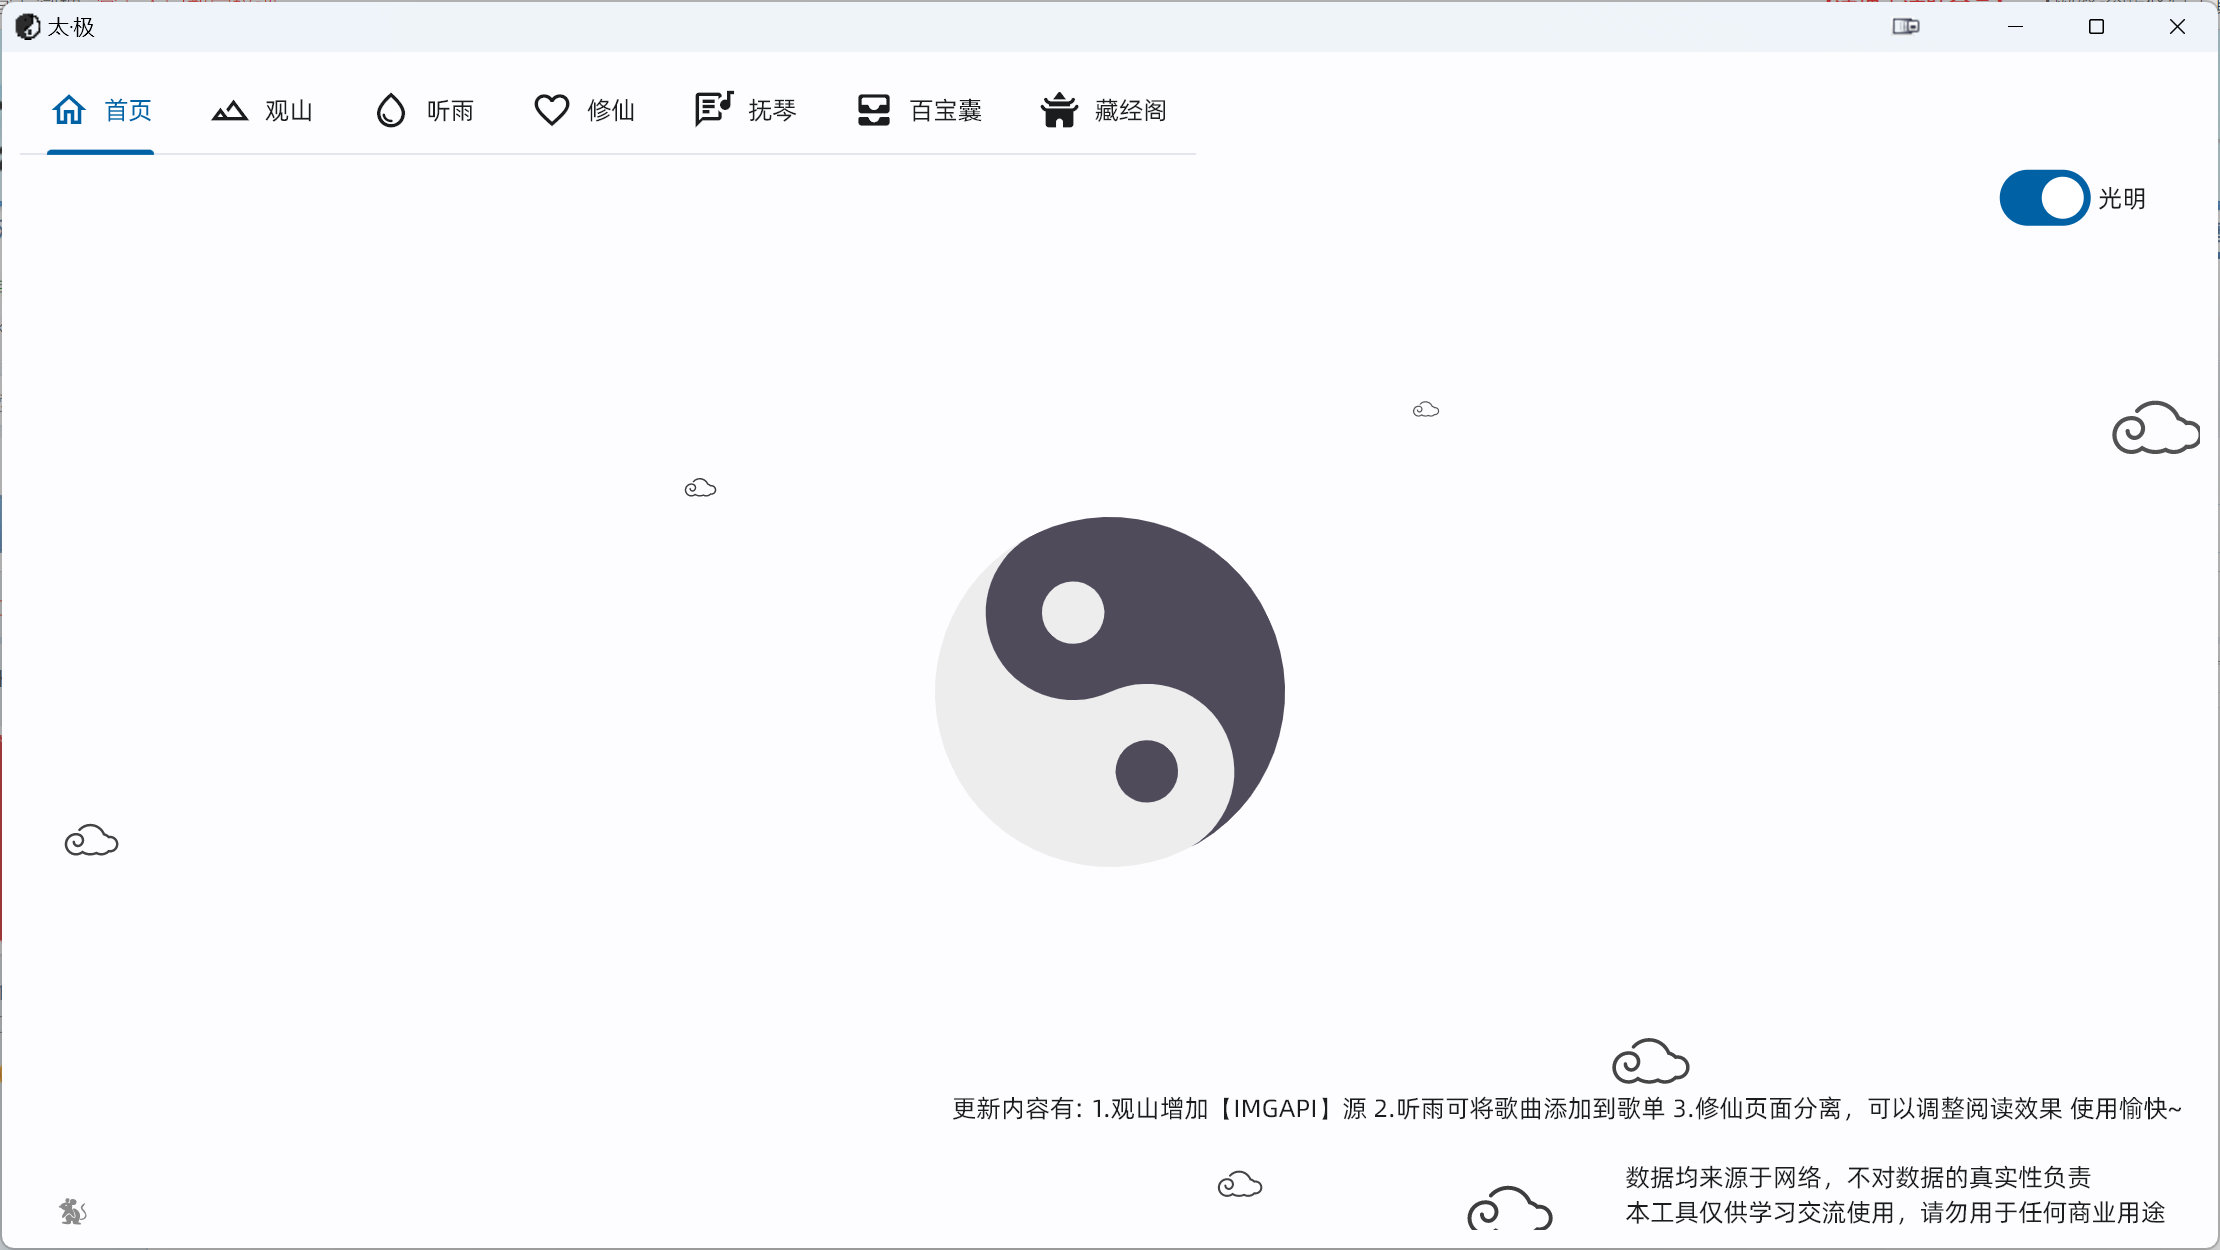2220x1250 pixels.
Task: Open the 首页 home tab
Action: (101, 110)
